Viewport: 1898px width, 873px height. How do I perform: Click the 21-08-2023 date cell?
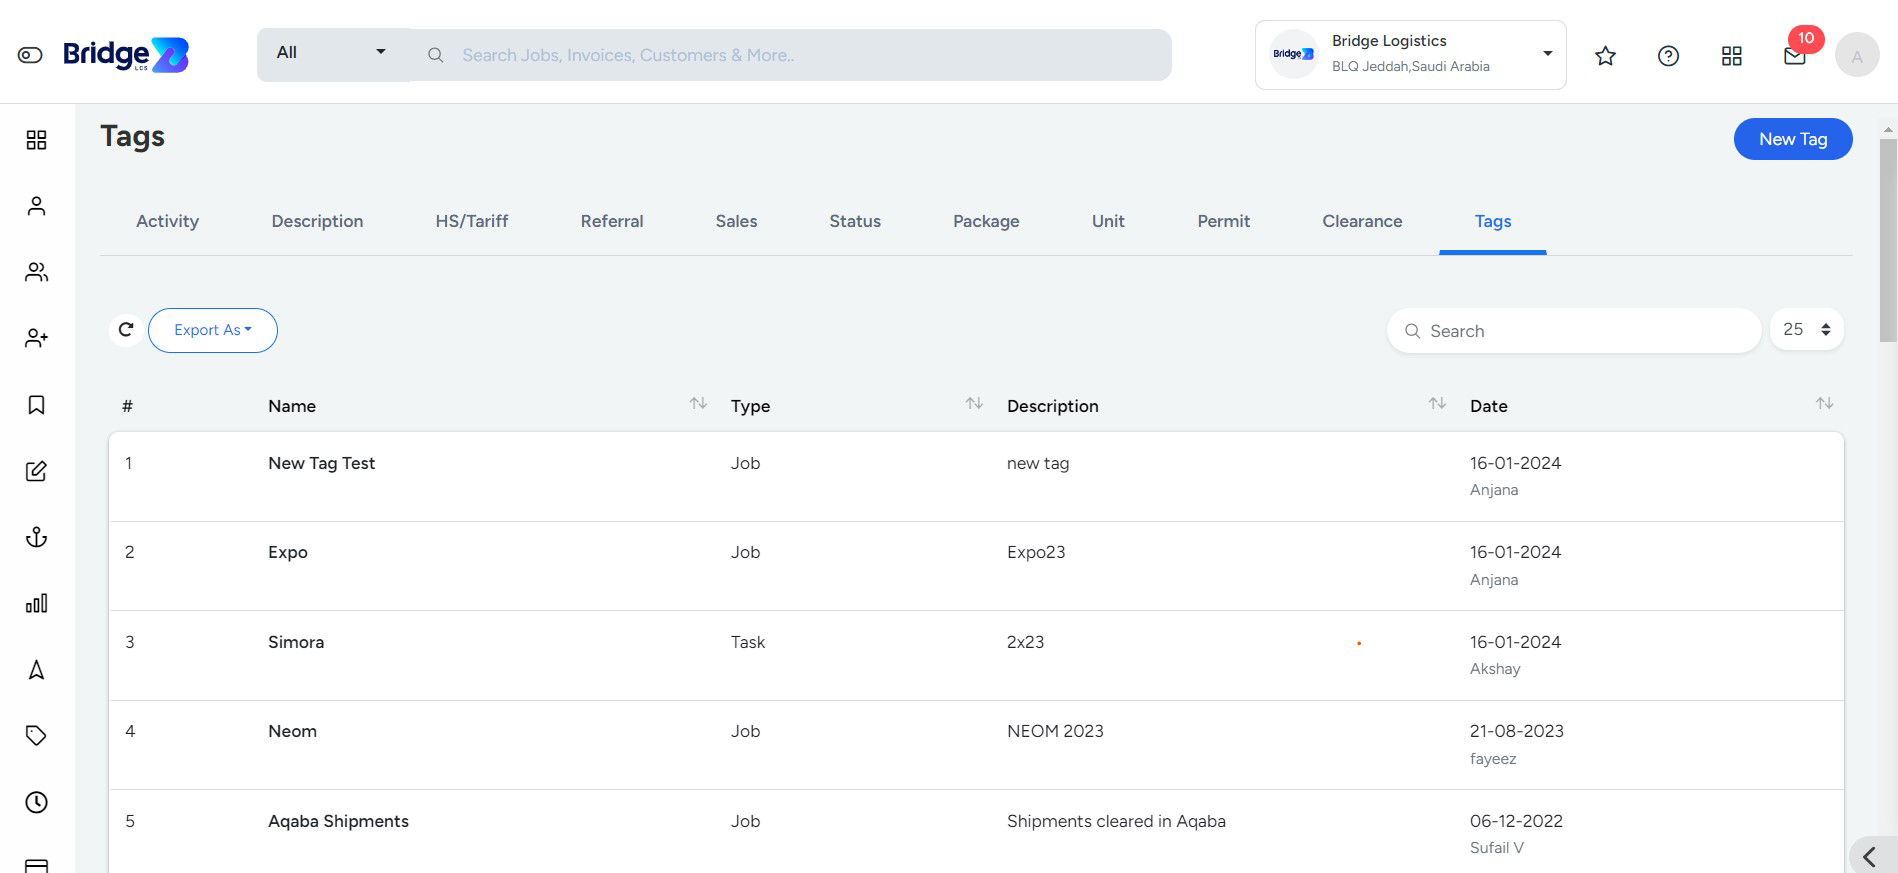coord(1517,731)
